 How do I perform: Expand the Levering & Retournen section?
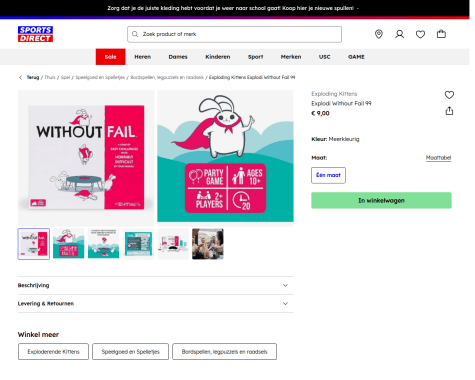coord(156,304)
